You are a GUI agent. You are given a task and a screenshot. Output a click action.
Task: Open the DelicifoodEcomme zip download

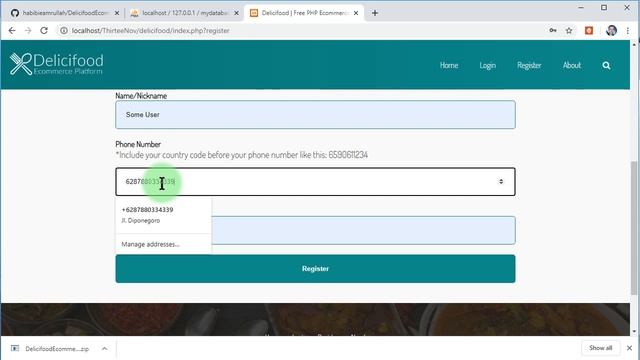57,349
